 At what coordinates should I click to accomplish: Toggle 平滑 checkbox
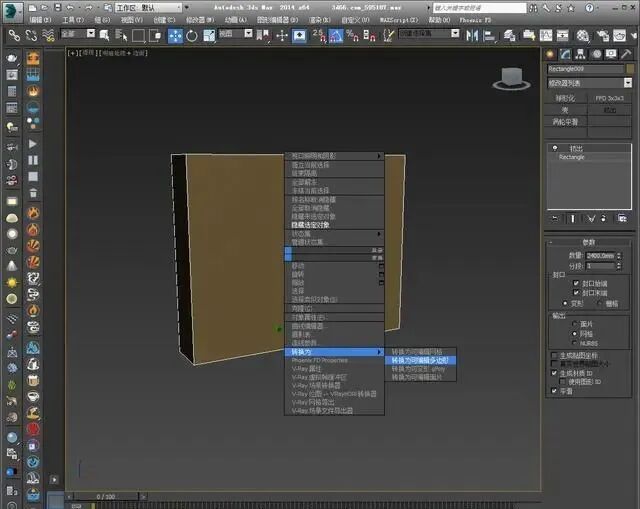[x=554, y=391]
